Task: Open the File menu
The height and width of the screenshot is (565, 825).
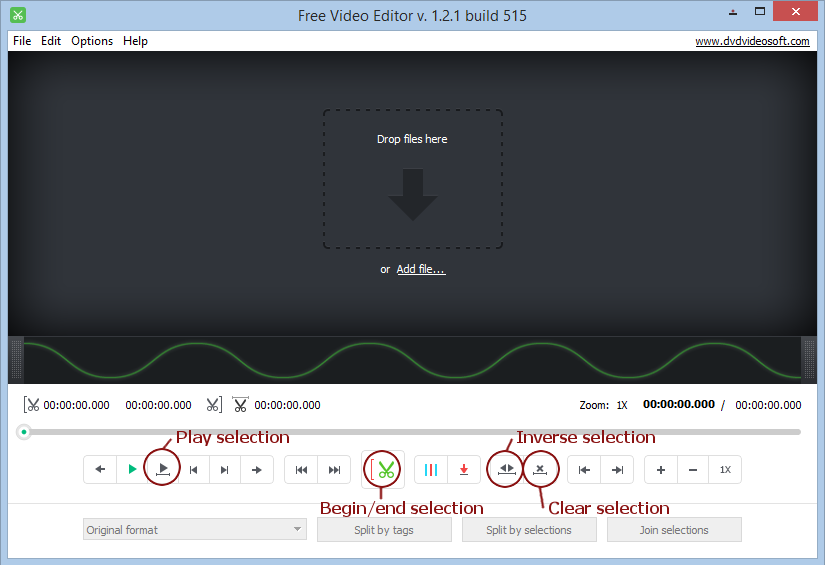Action: tap(22, 41)
